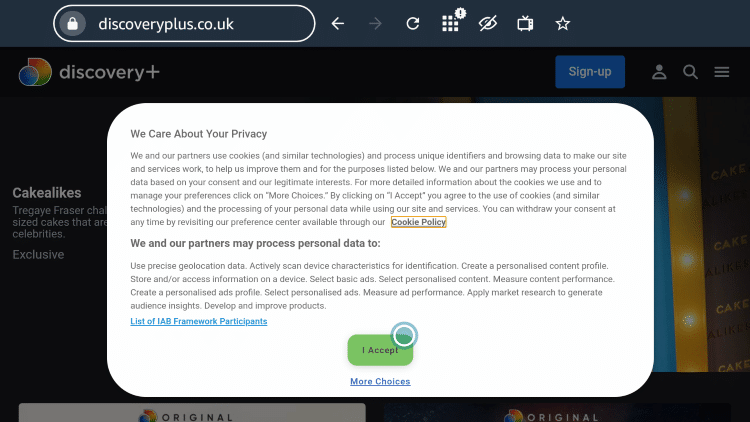Open the More Choices link

[x=380, y=381]
